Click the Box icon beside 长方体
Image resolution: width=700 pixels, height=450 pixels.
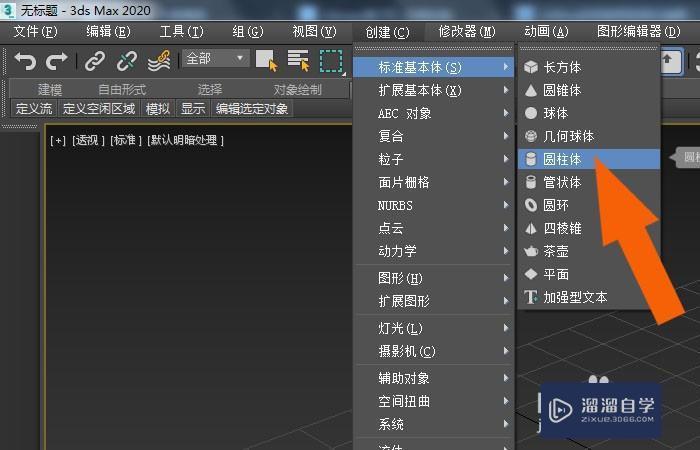click(531, 67)
